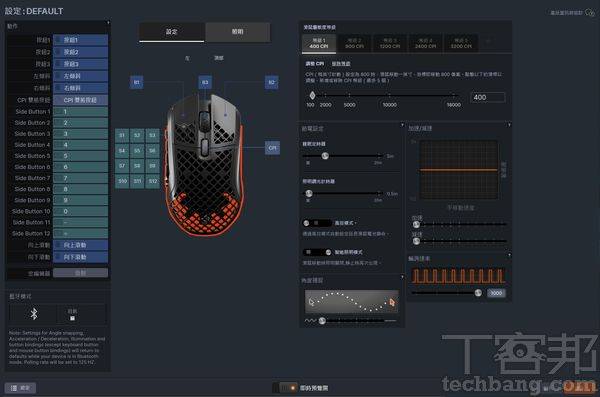Screen dimensions: 600x397
Task: Open the Side Button 1 binding
Action: 80,111
